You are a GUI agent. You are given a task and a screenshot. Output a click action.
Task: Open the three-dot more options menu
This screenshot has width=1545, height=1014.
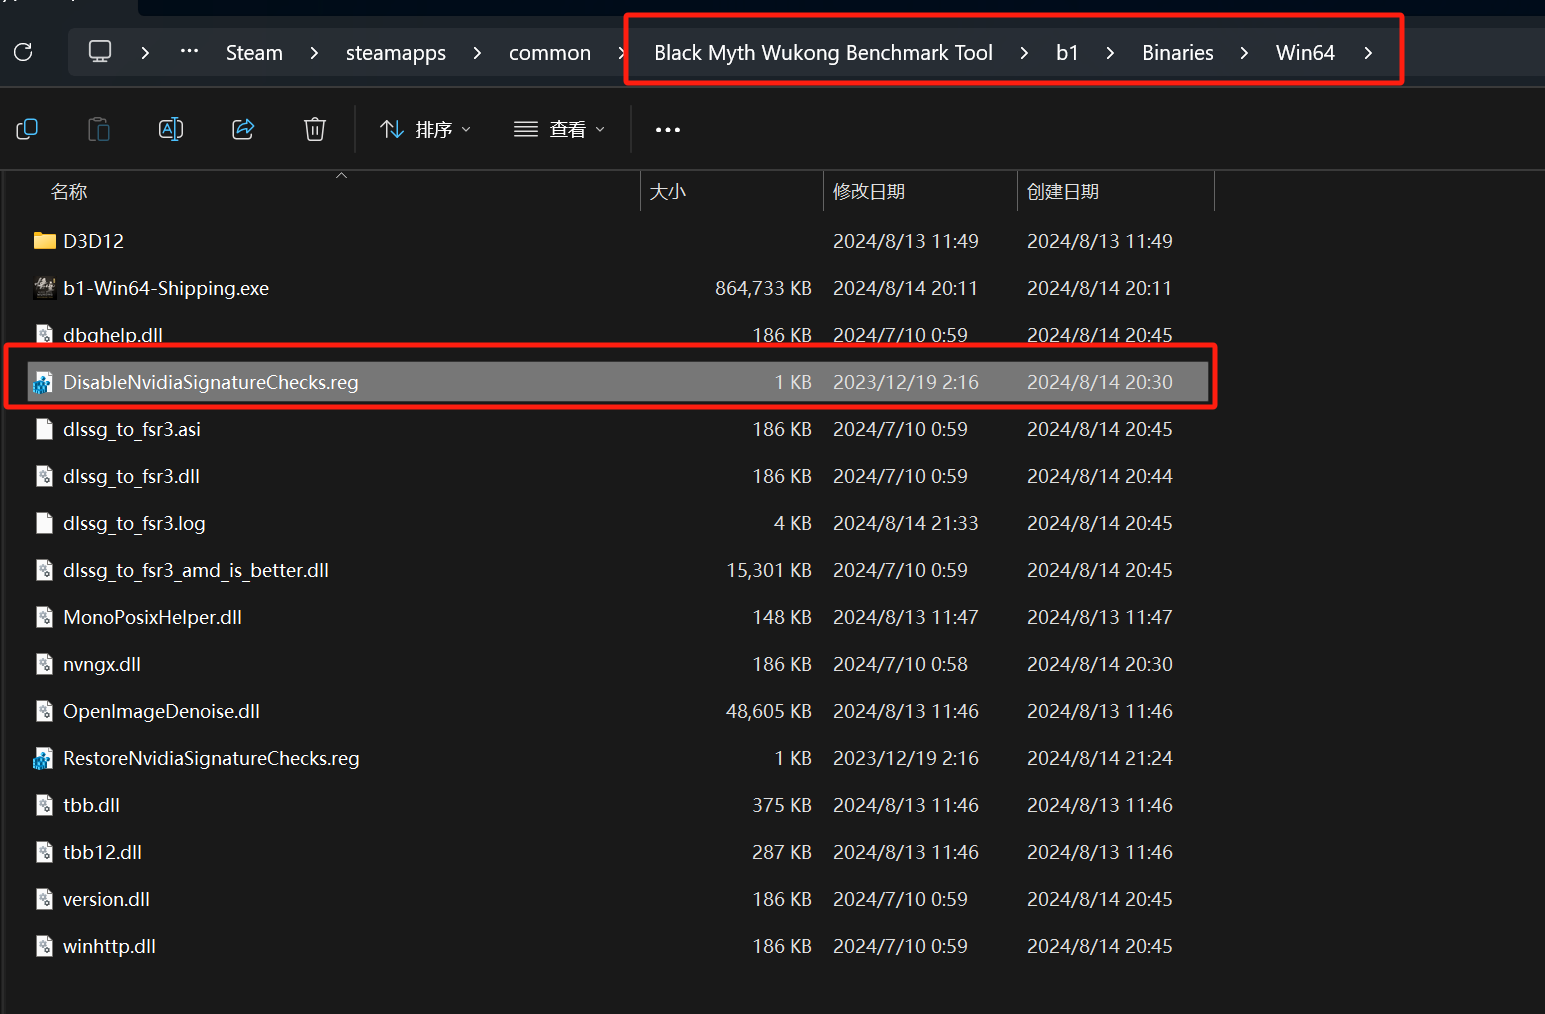tap(667, 130)
